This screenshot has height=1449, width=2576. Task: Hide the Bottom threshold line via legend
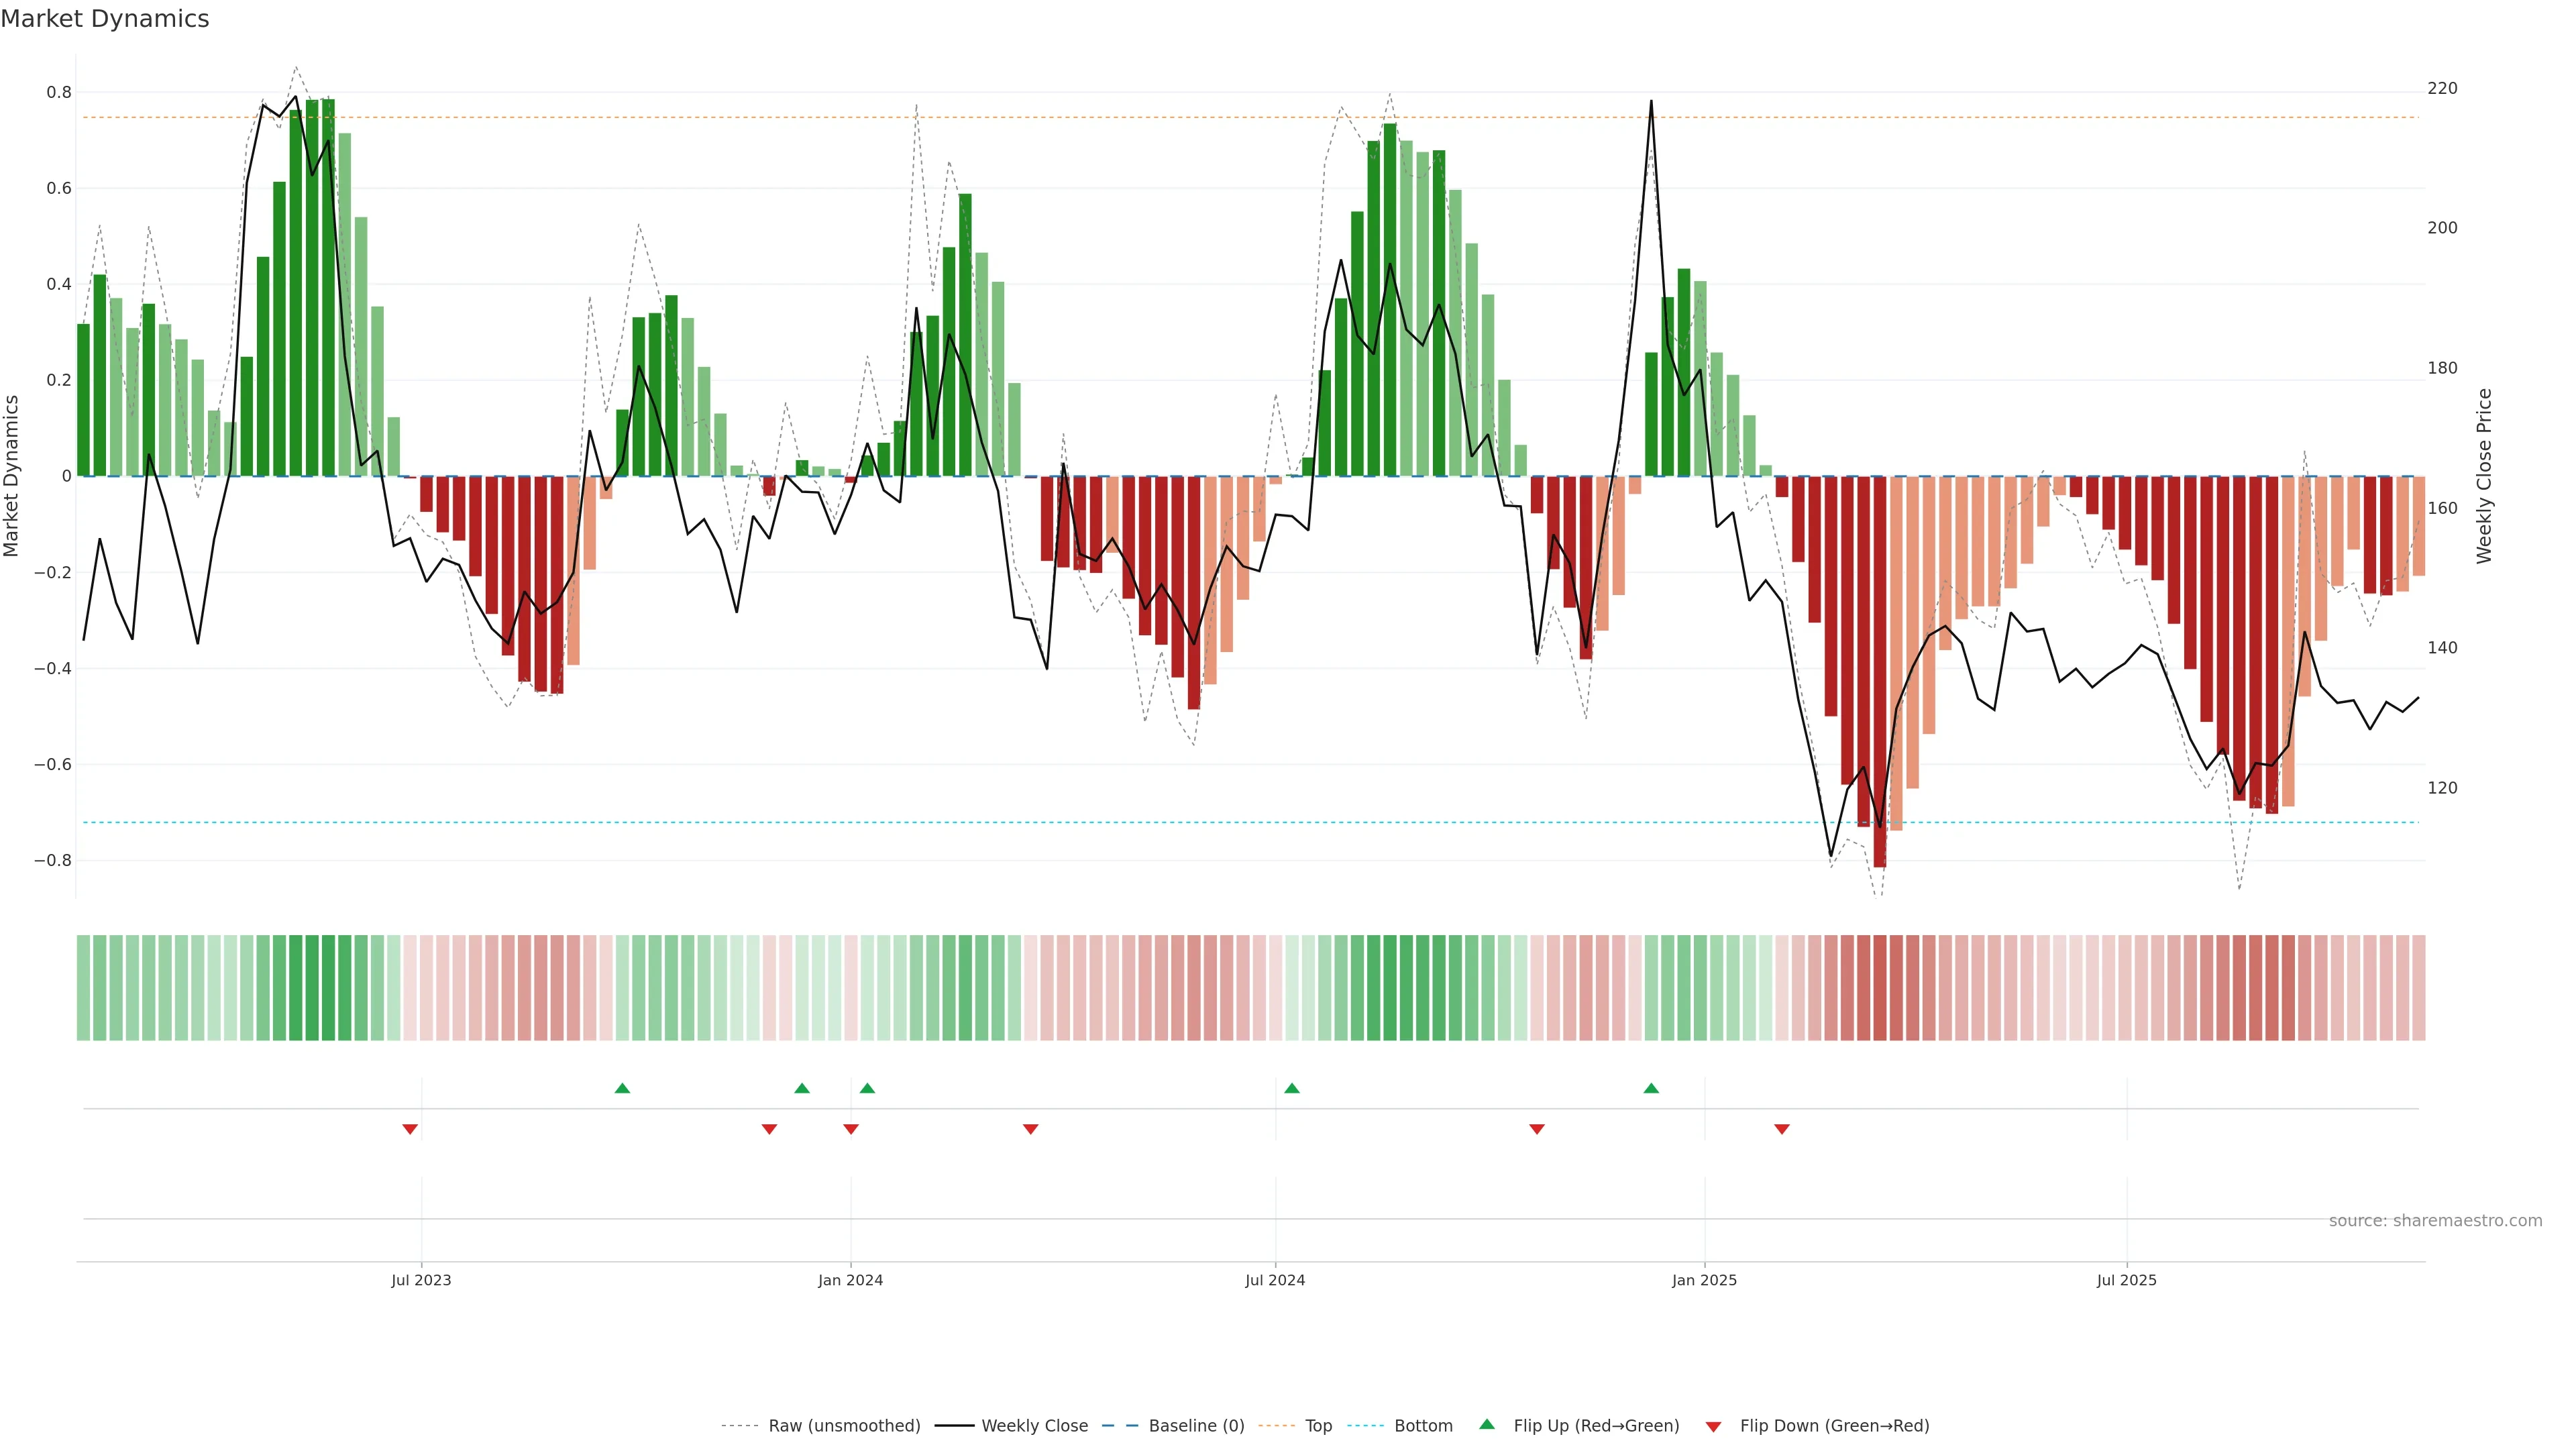click(x=1423, y=1425)
